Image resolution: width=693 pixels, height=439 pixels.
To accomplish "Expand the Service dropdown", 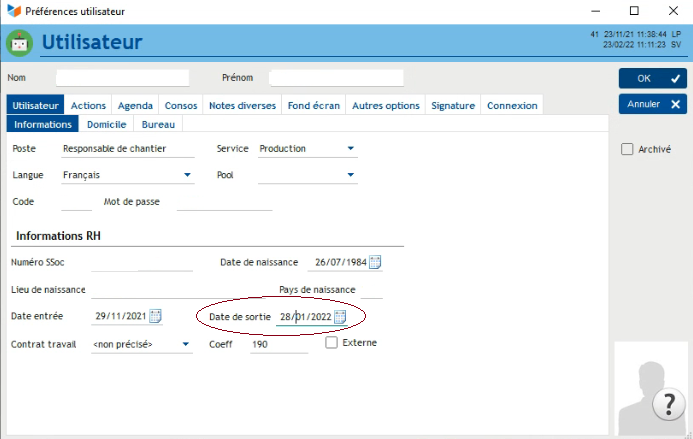I will click(x=351, y=149).
